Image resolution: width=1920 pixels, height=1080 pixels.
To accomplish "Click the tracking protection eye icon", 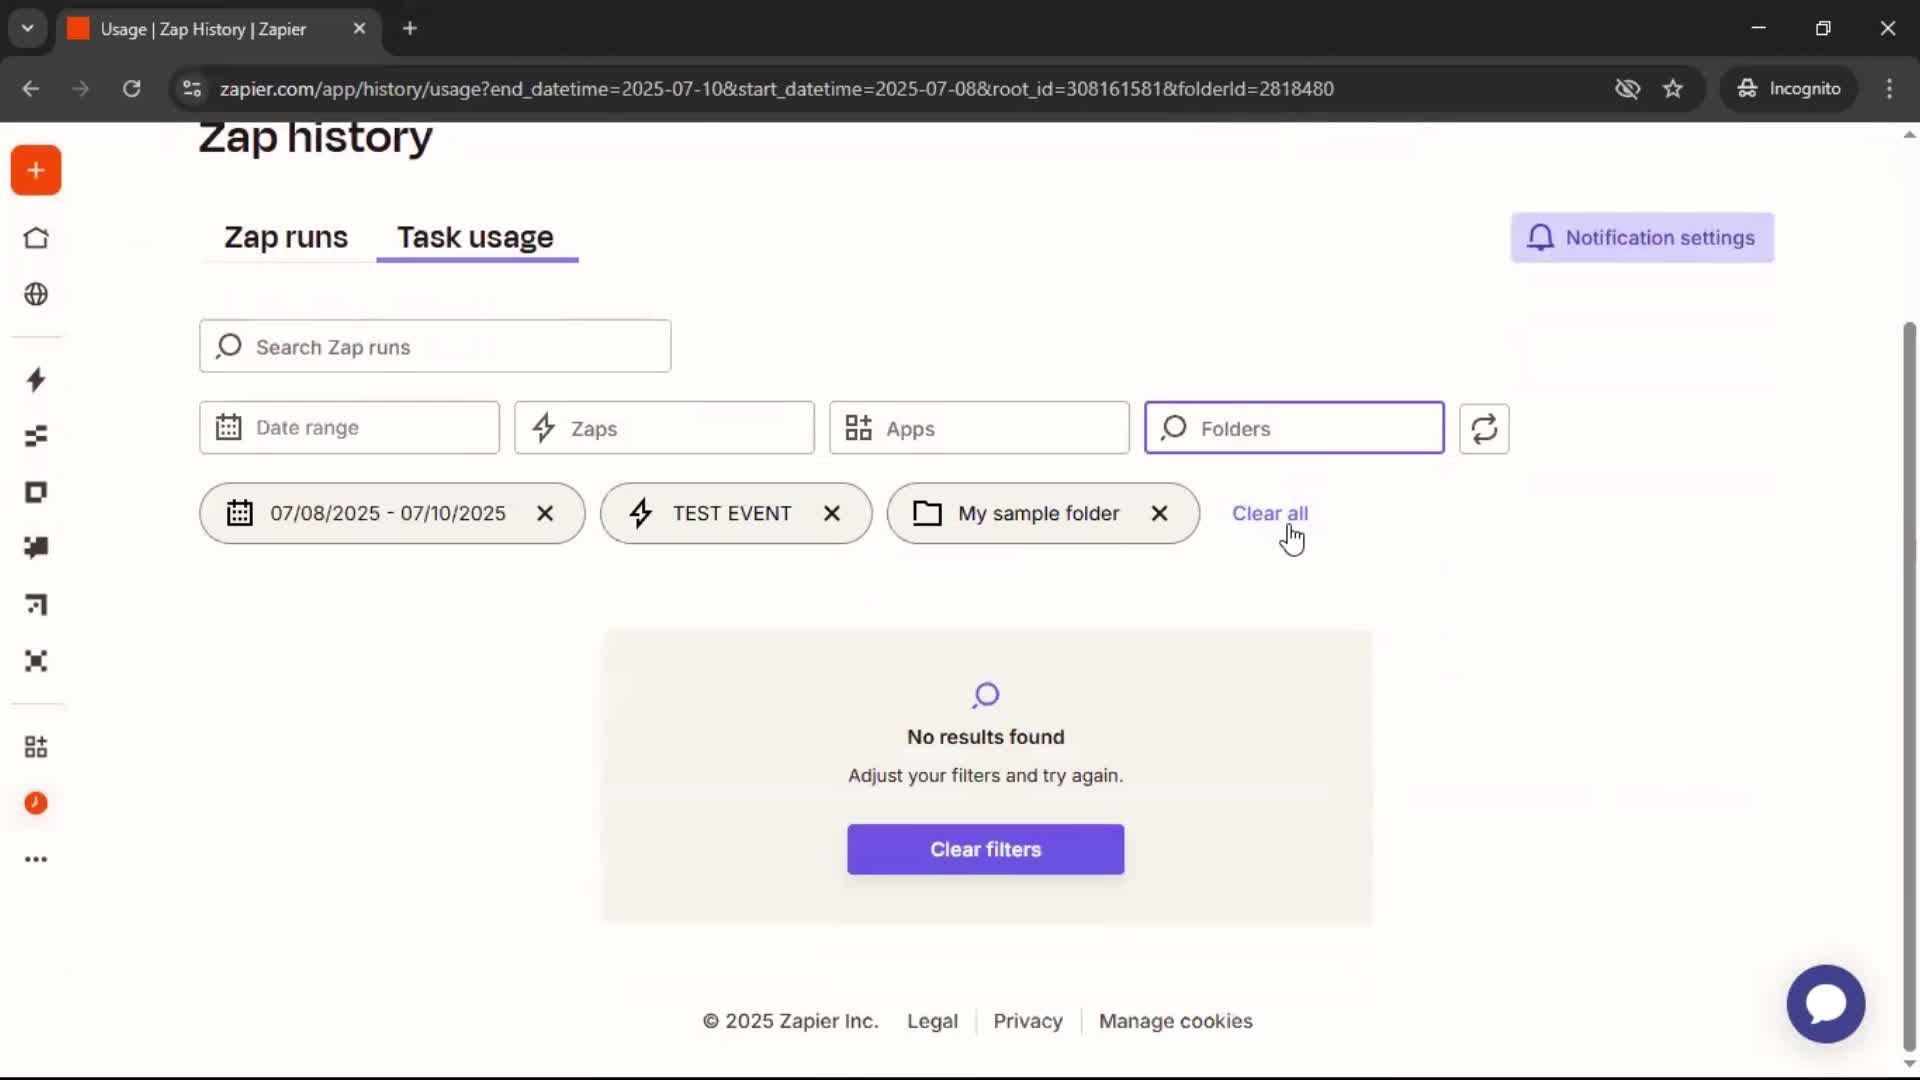I will click(1627, 88).
